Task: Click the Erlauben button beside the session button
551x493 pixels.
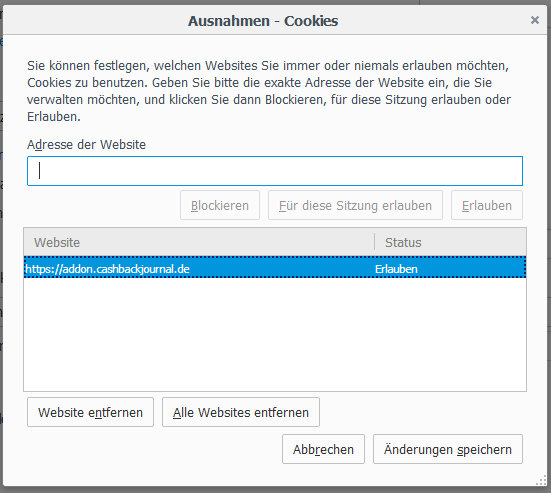Action: click(x=487, y=205)
